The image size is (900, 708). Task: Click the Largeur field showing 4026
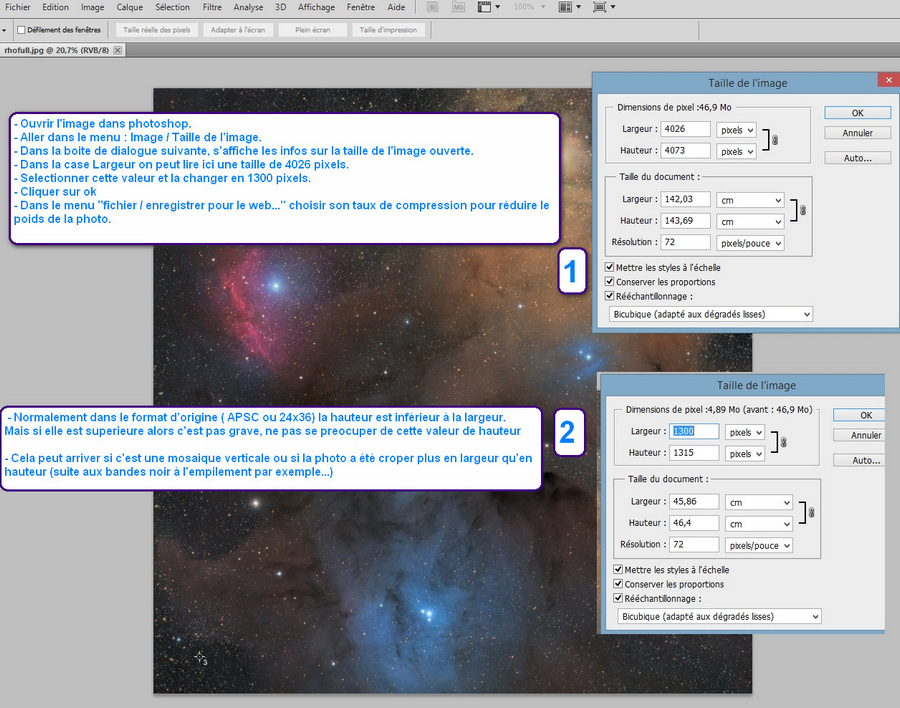tap(685, 129)
